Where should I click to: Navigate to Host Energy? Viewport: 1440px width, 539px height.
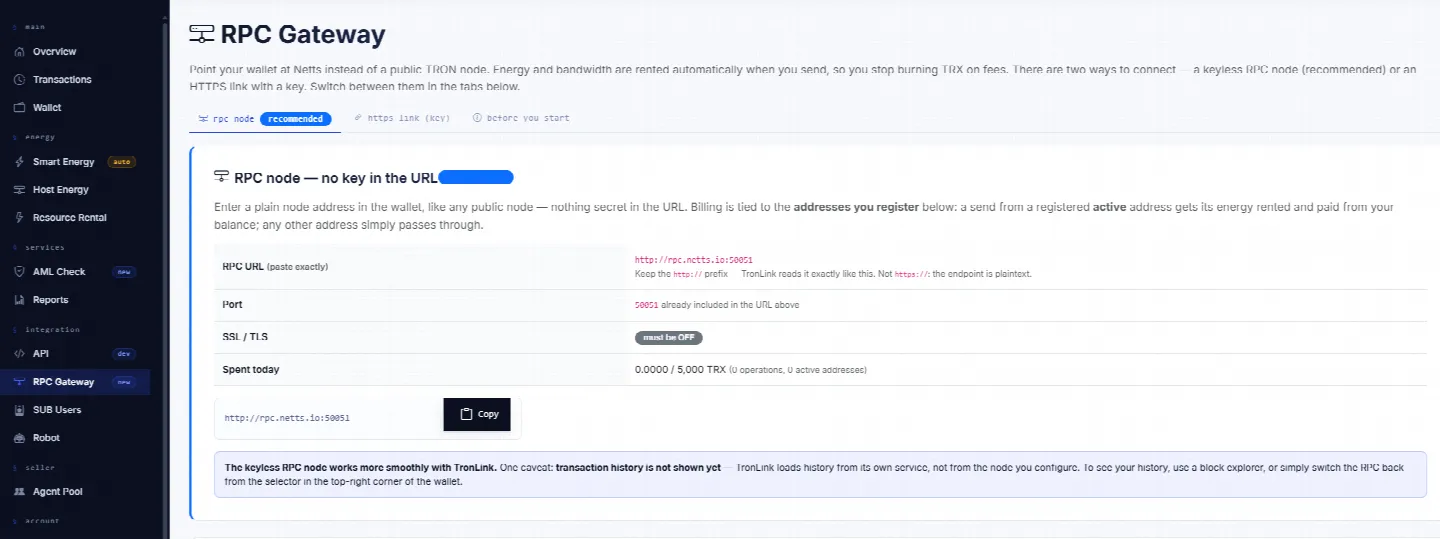point(75,190)
